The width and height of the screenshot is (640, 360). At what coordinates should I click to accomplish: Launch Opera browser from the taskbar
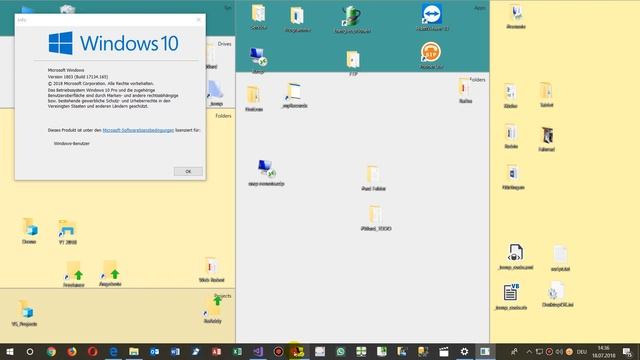(93, 351)
